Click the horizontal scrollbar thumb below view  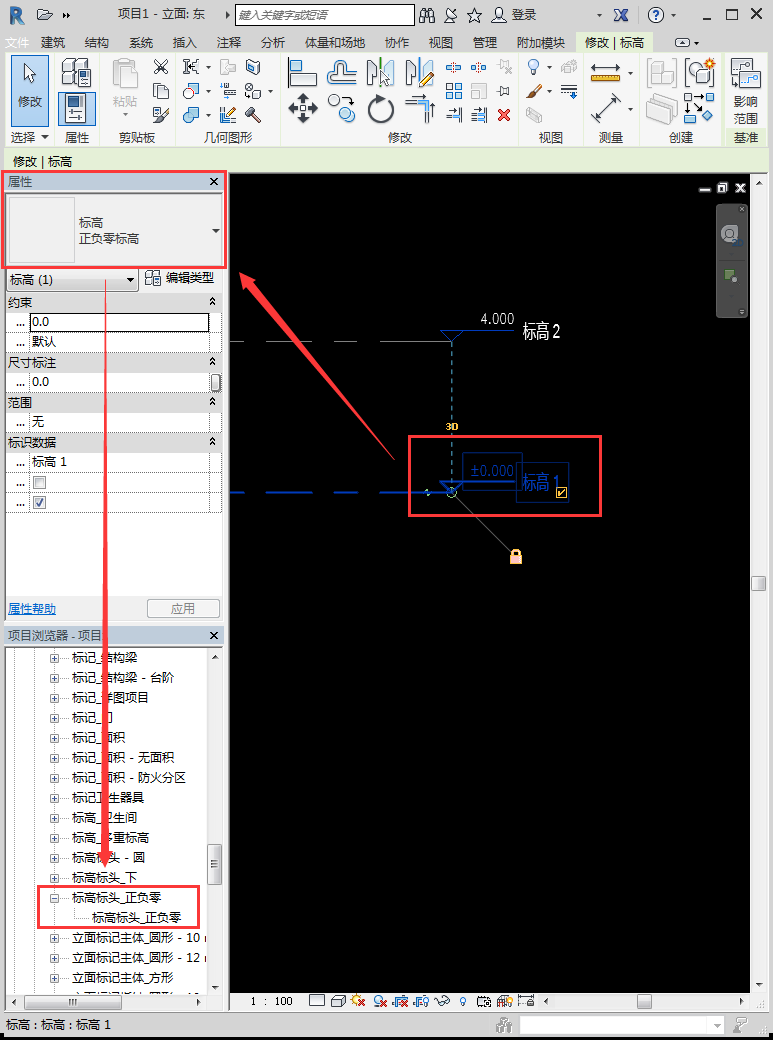click(x=644, y=1000)
